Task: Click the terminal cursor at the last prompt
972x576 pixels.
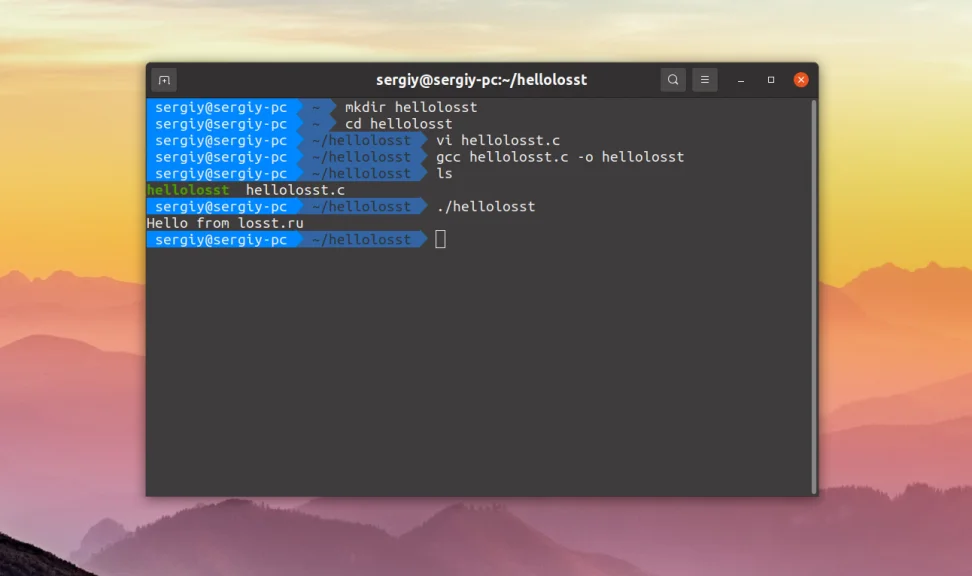Action: [440, 239]
